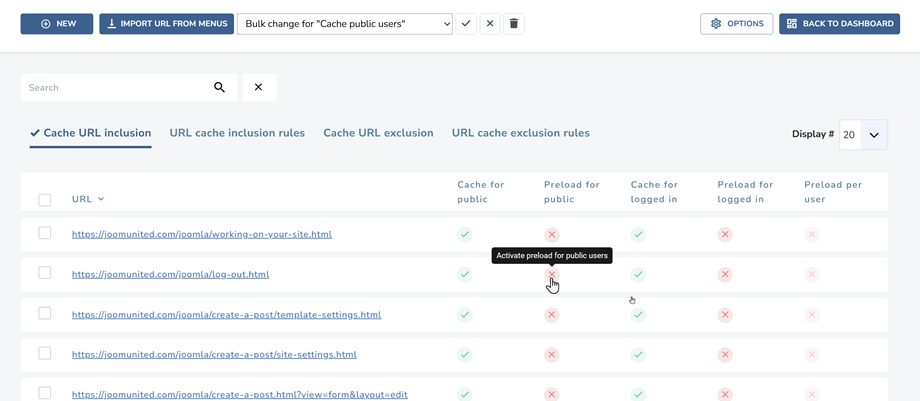Toggle cache for public on working-on-your-site row
The image size is (920, 401).
465,234
